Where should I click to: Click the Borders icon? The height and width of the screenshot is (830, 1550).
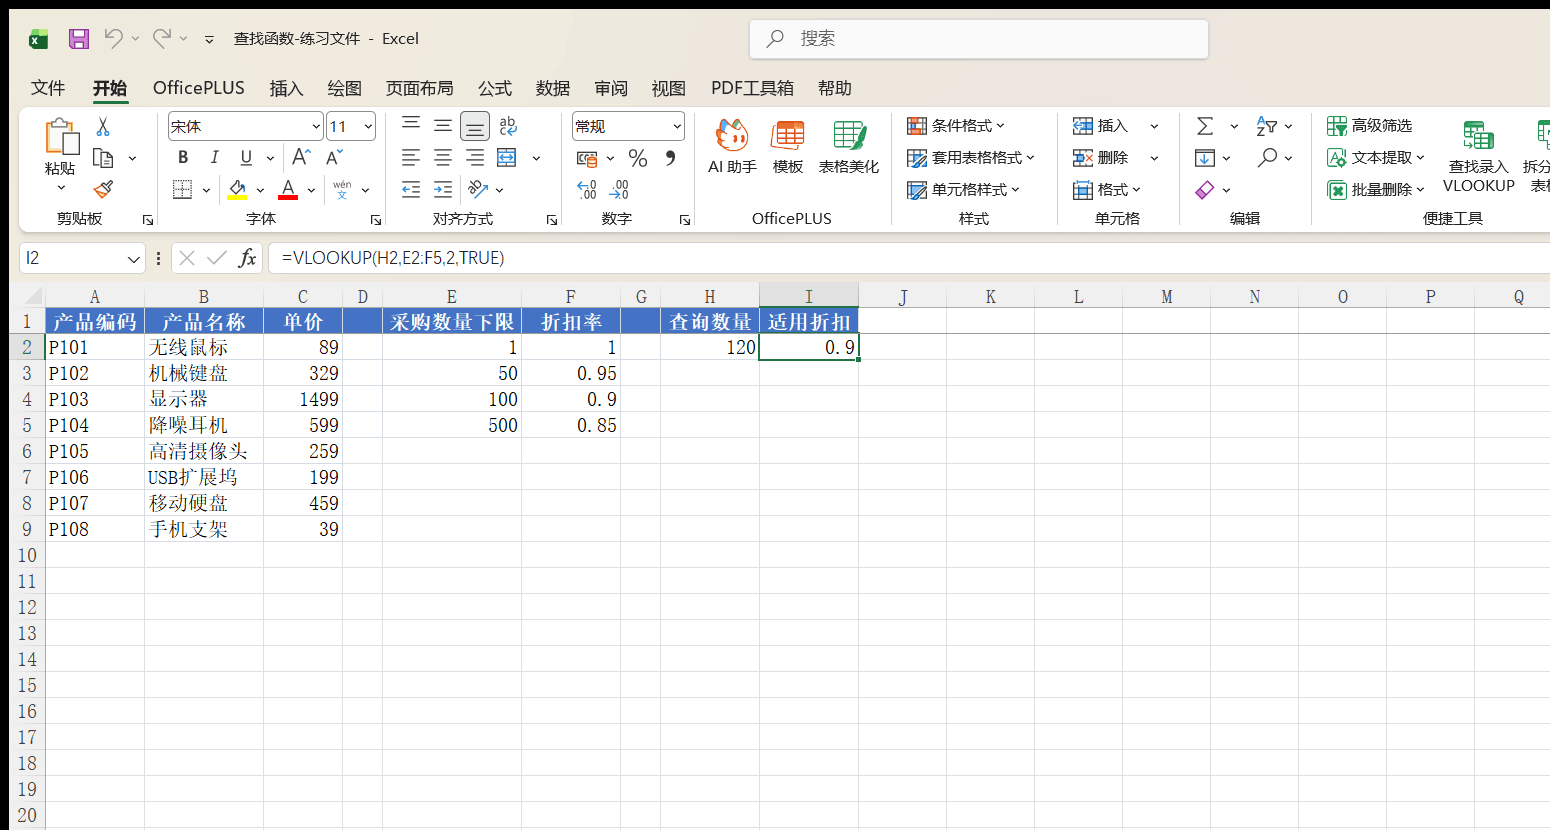(x=182, y=189)
